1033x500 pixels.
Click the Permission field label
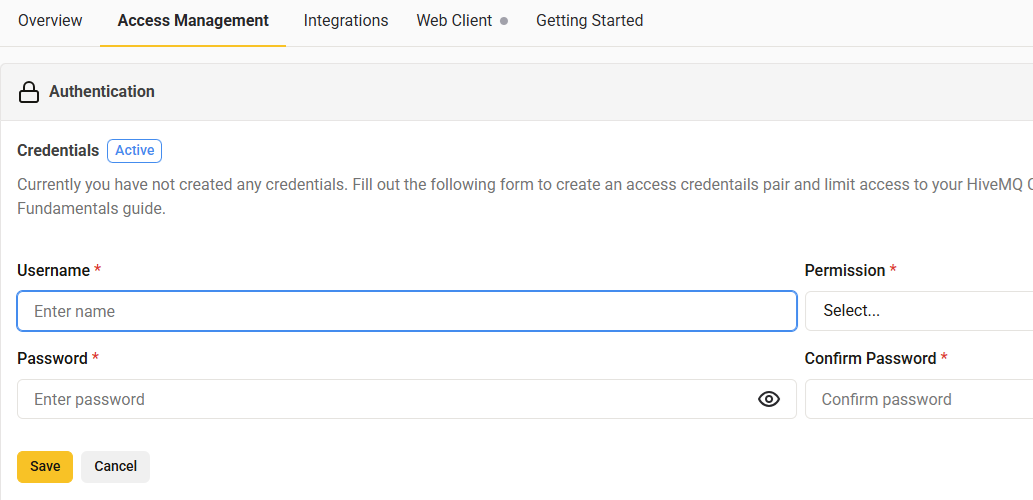[845, 271]
